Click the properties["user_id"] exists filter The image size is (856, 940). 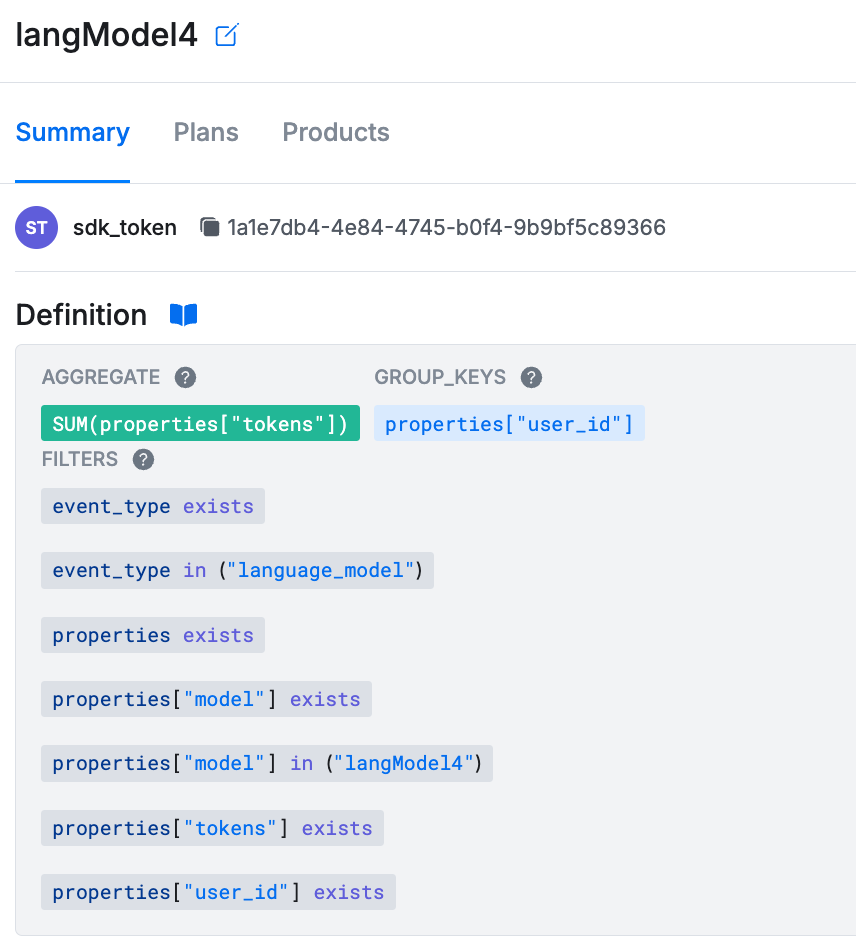218,892
